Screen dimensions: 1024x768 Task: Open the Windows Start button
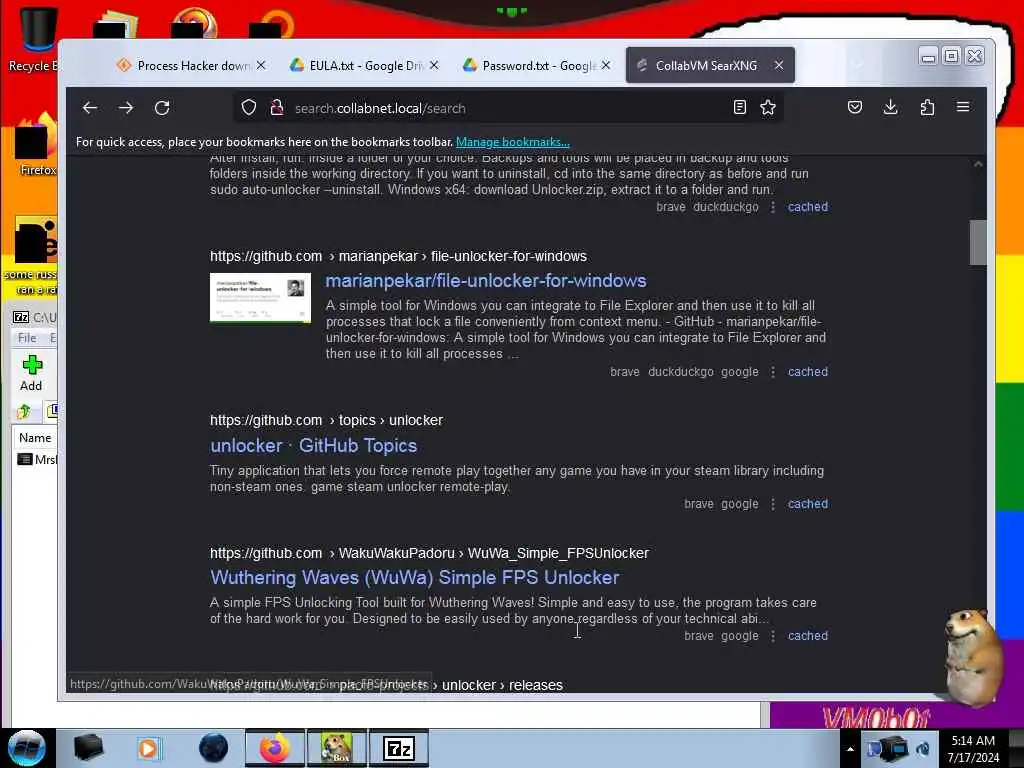tap(26, 748)
